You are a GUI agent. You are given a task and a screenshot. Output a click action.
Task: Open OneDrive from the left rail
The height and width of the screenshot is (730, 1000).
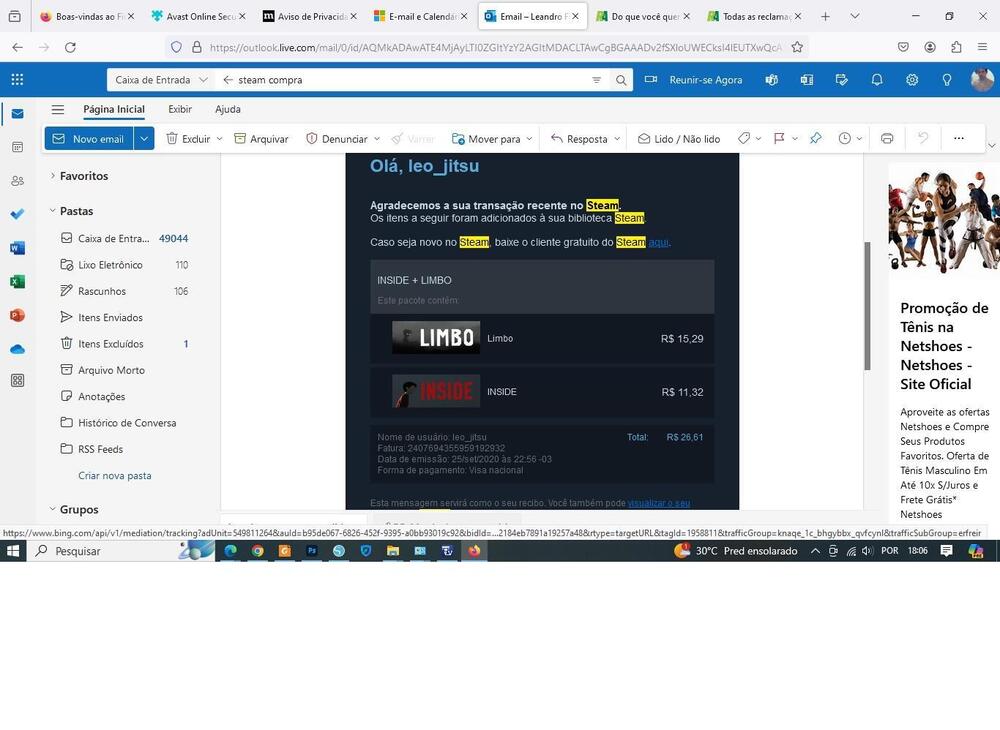(x=17, y=349)
